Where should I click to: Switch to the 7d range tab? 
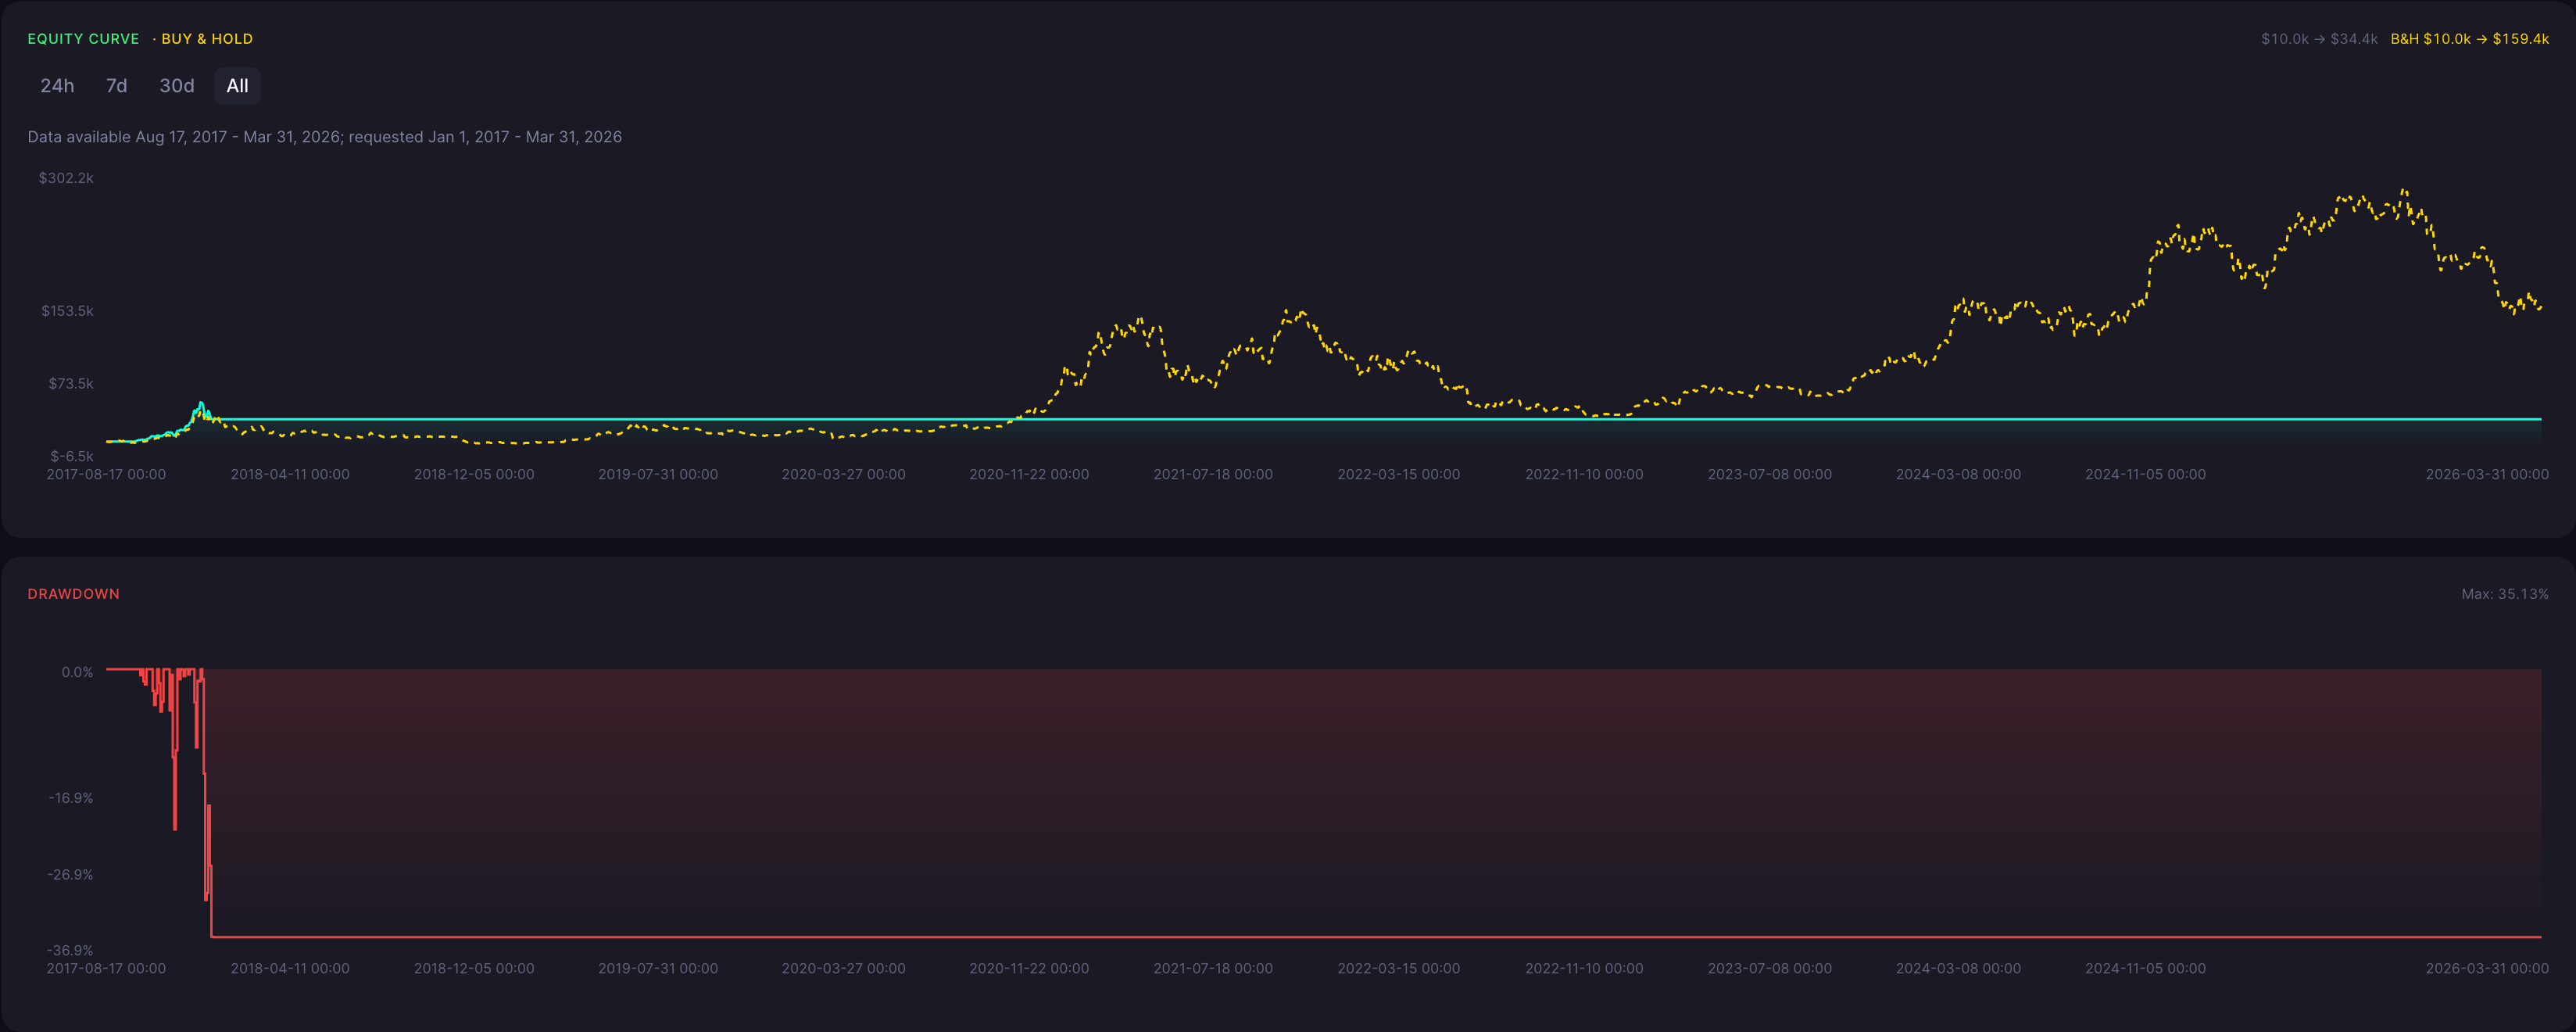[x=116, y=86]
